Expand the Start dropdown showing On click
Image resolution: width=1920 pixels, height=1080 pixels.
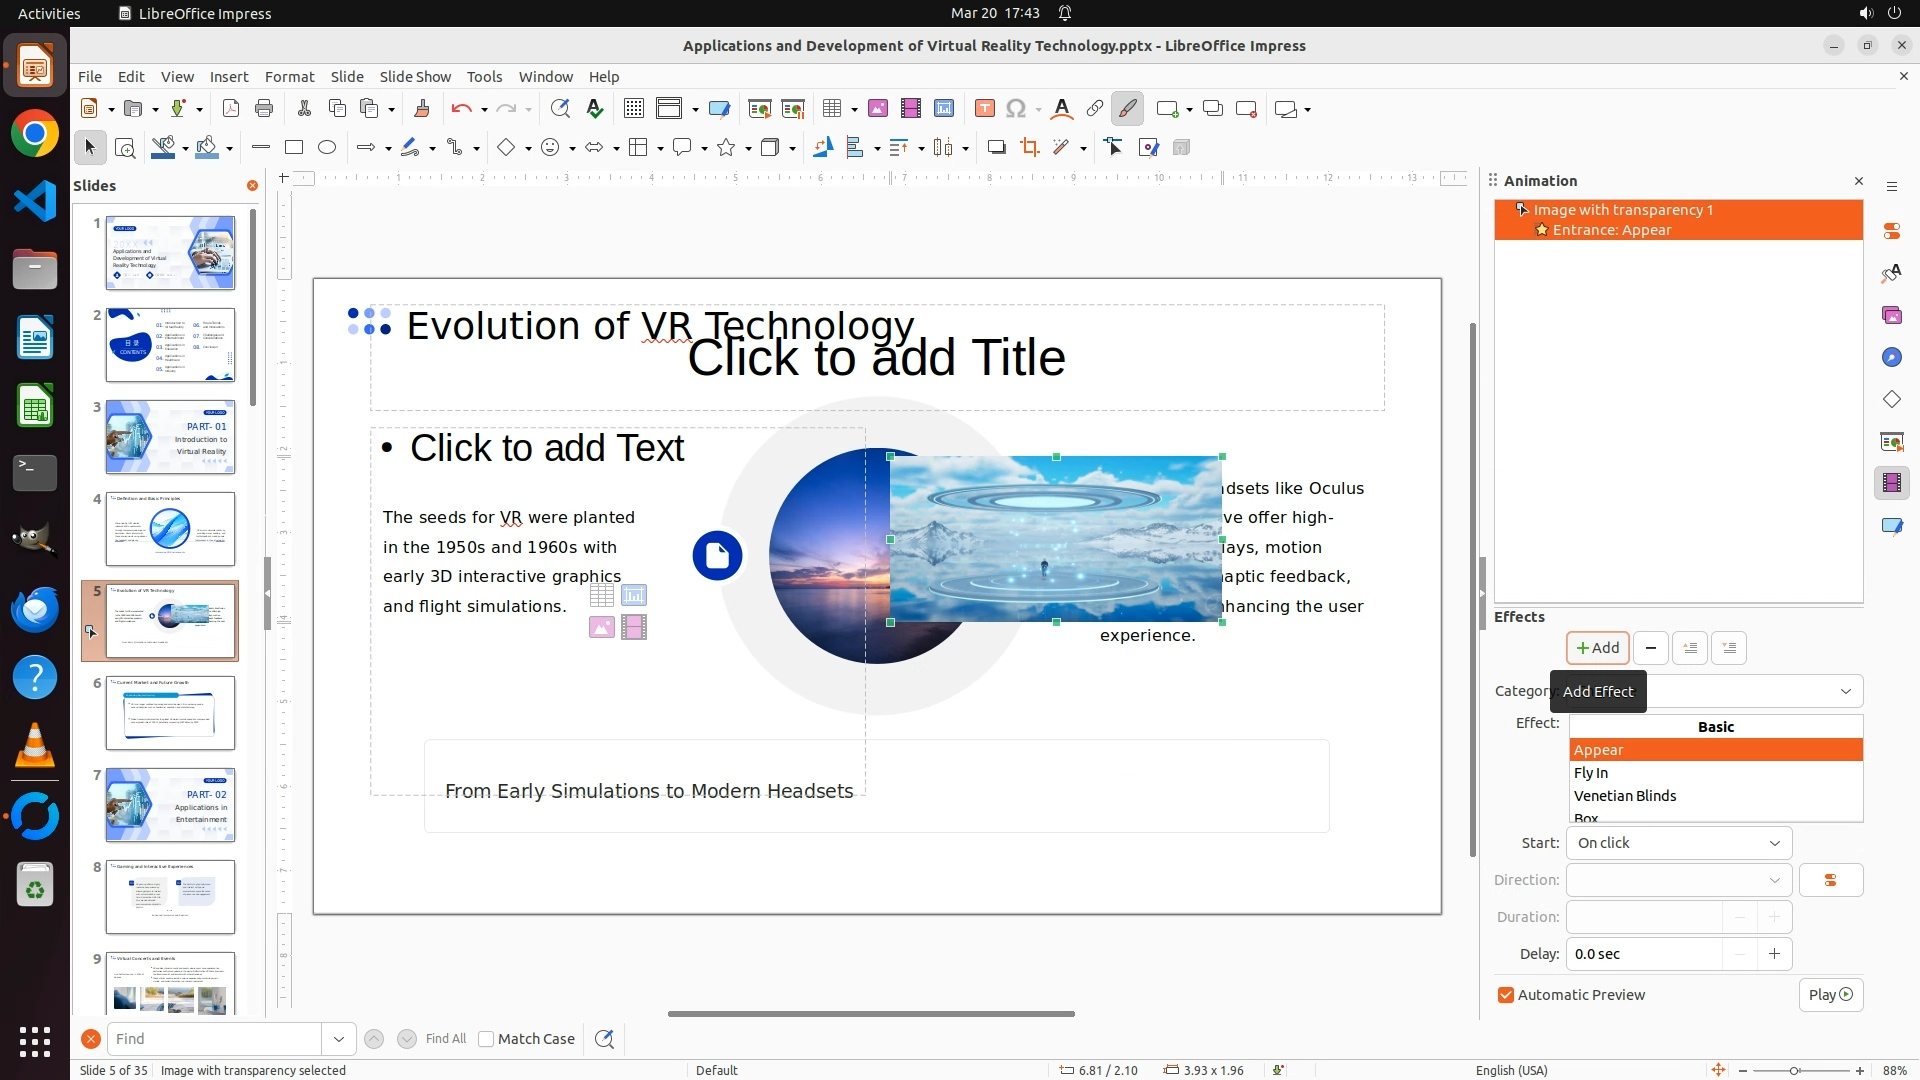[x=1678, y=843]
